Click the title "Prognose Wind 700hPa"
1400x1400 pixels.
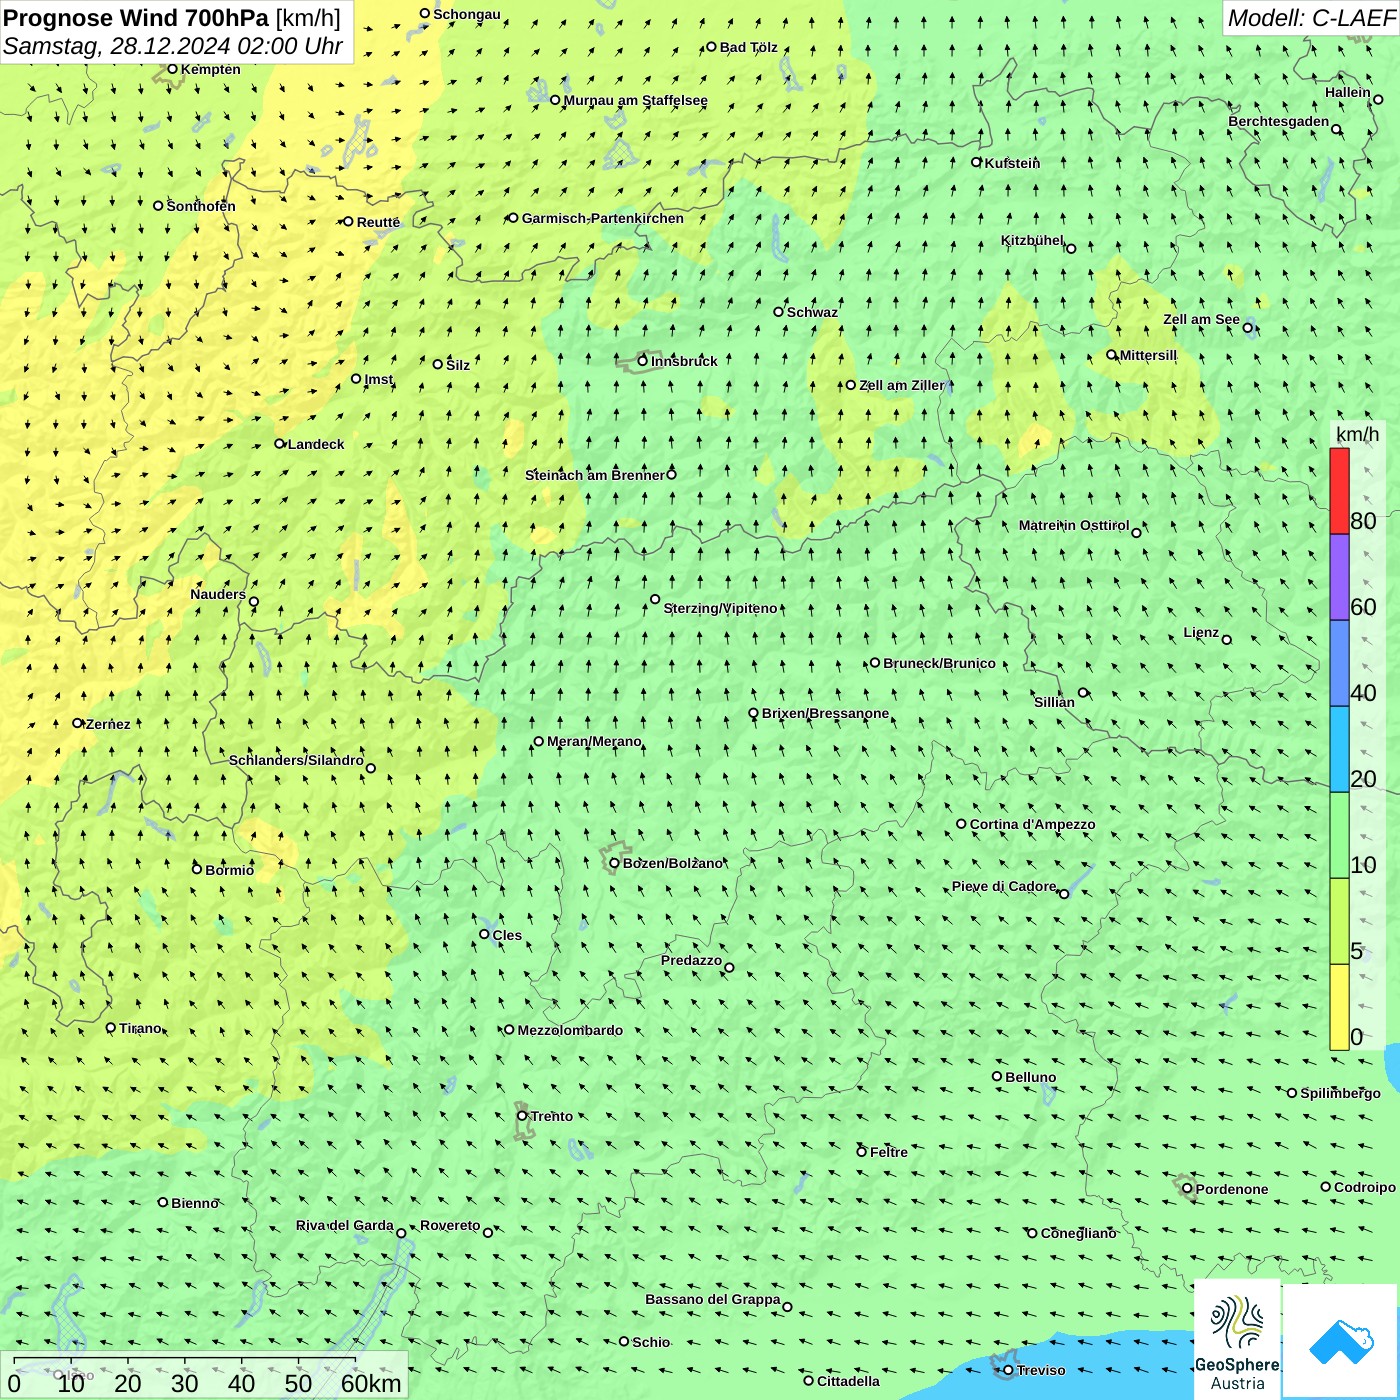pyautogui.click(x=136, y=18)
